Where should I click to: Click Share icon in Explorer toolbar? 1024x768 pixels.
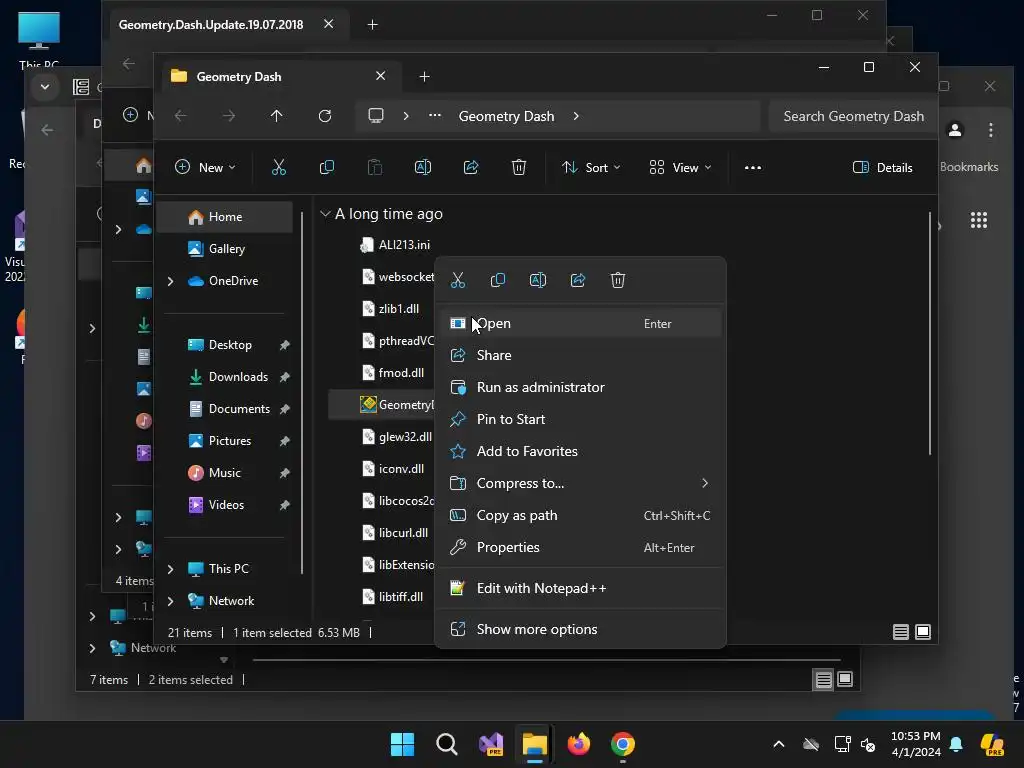(471, 167)
